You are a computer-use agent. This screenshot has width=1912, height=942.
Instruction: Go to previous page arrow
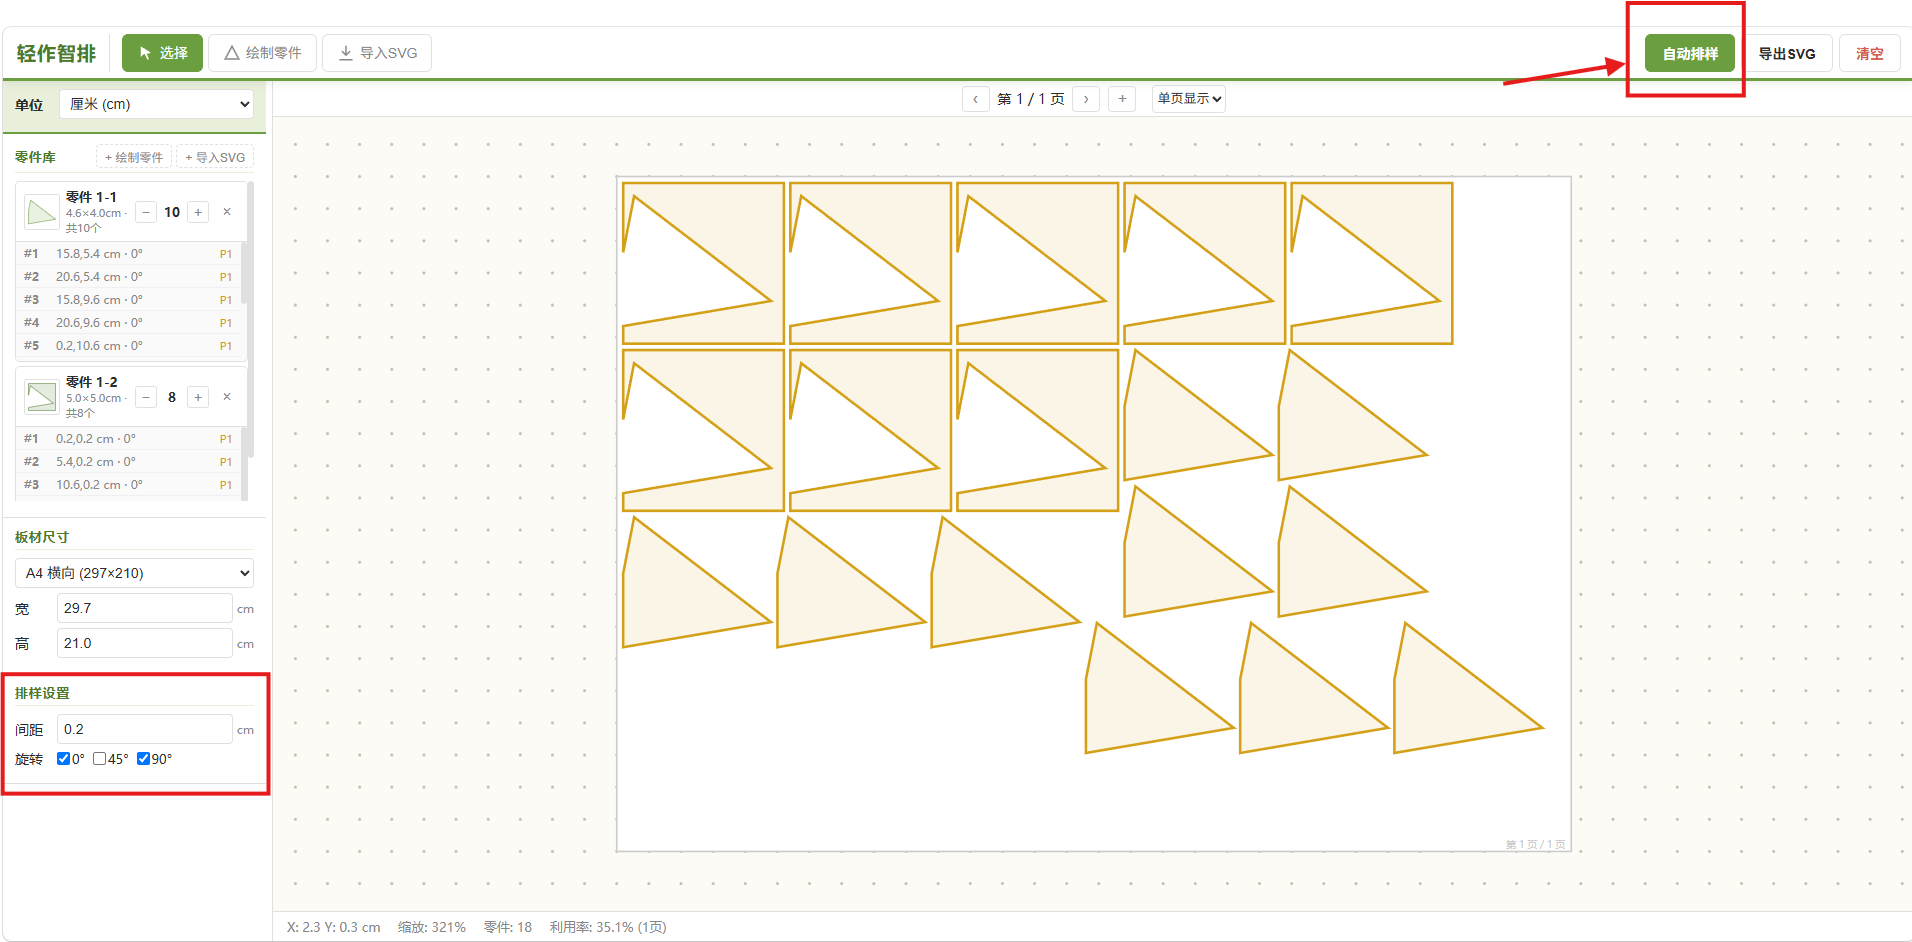coord(976,99)
